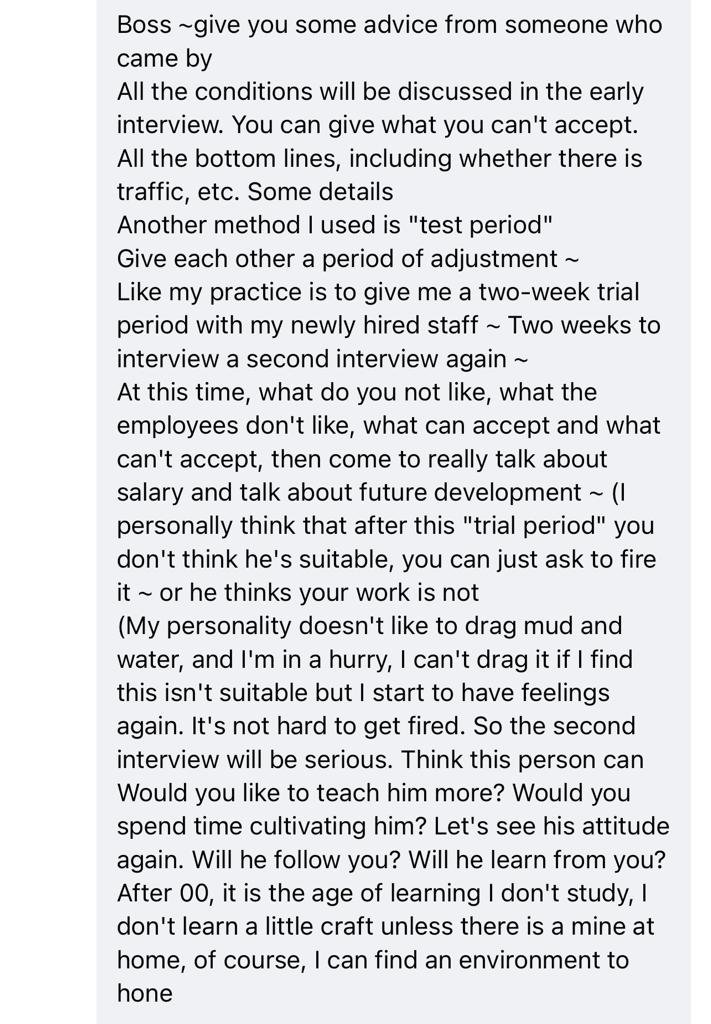711x1024 pixels.
Task: Click the opening line starting "Boss ~give you"
Action: tap(389, 25)
